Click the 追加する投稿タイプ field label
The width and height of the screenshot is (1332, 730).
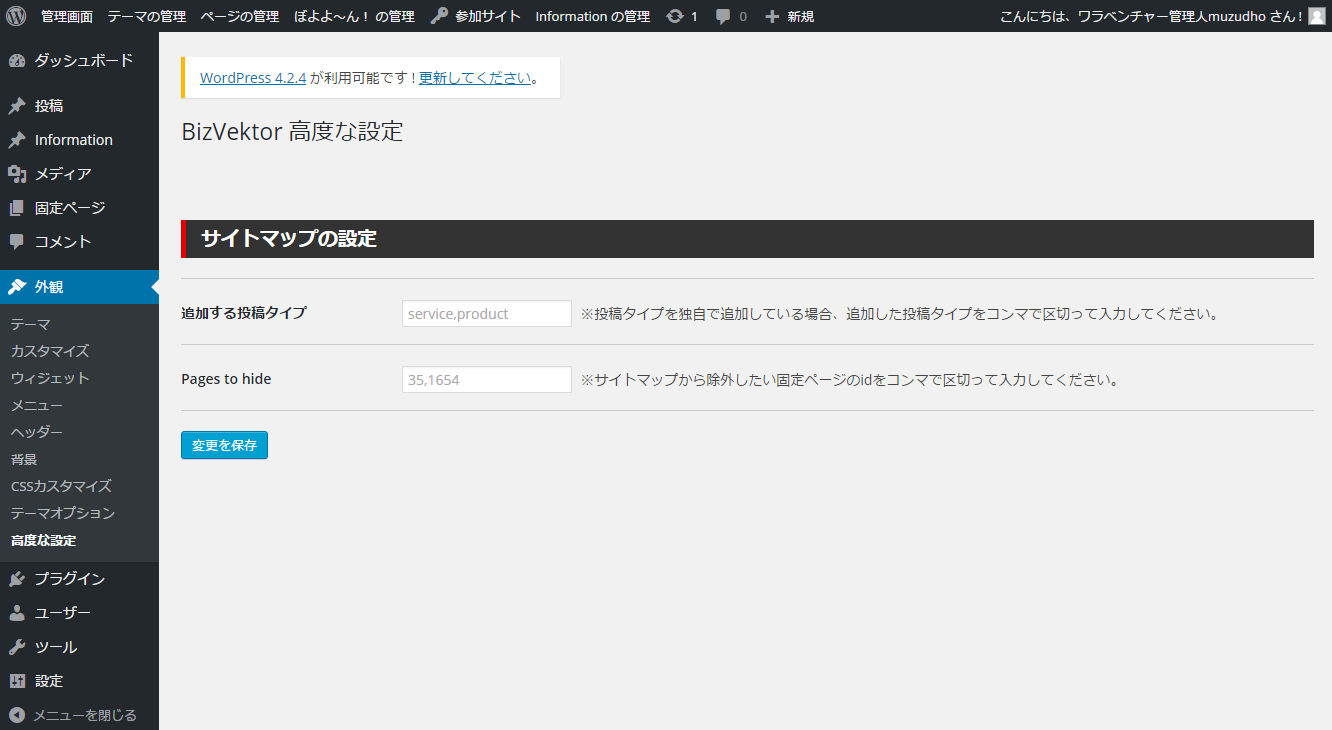pos(244,313)
